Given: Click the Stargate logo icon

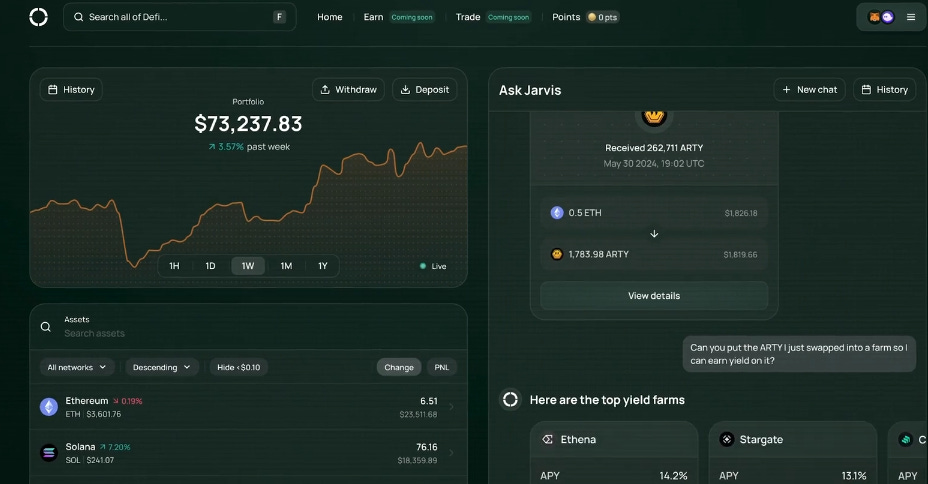Looking at the screenshot, I should [726, 439].
